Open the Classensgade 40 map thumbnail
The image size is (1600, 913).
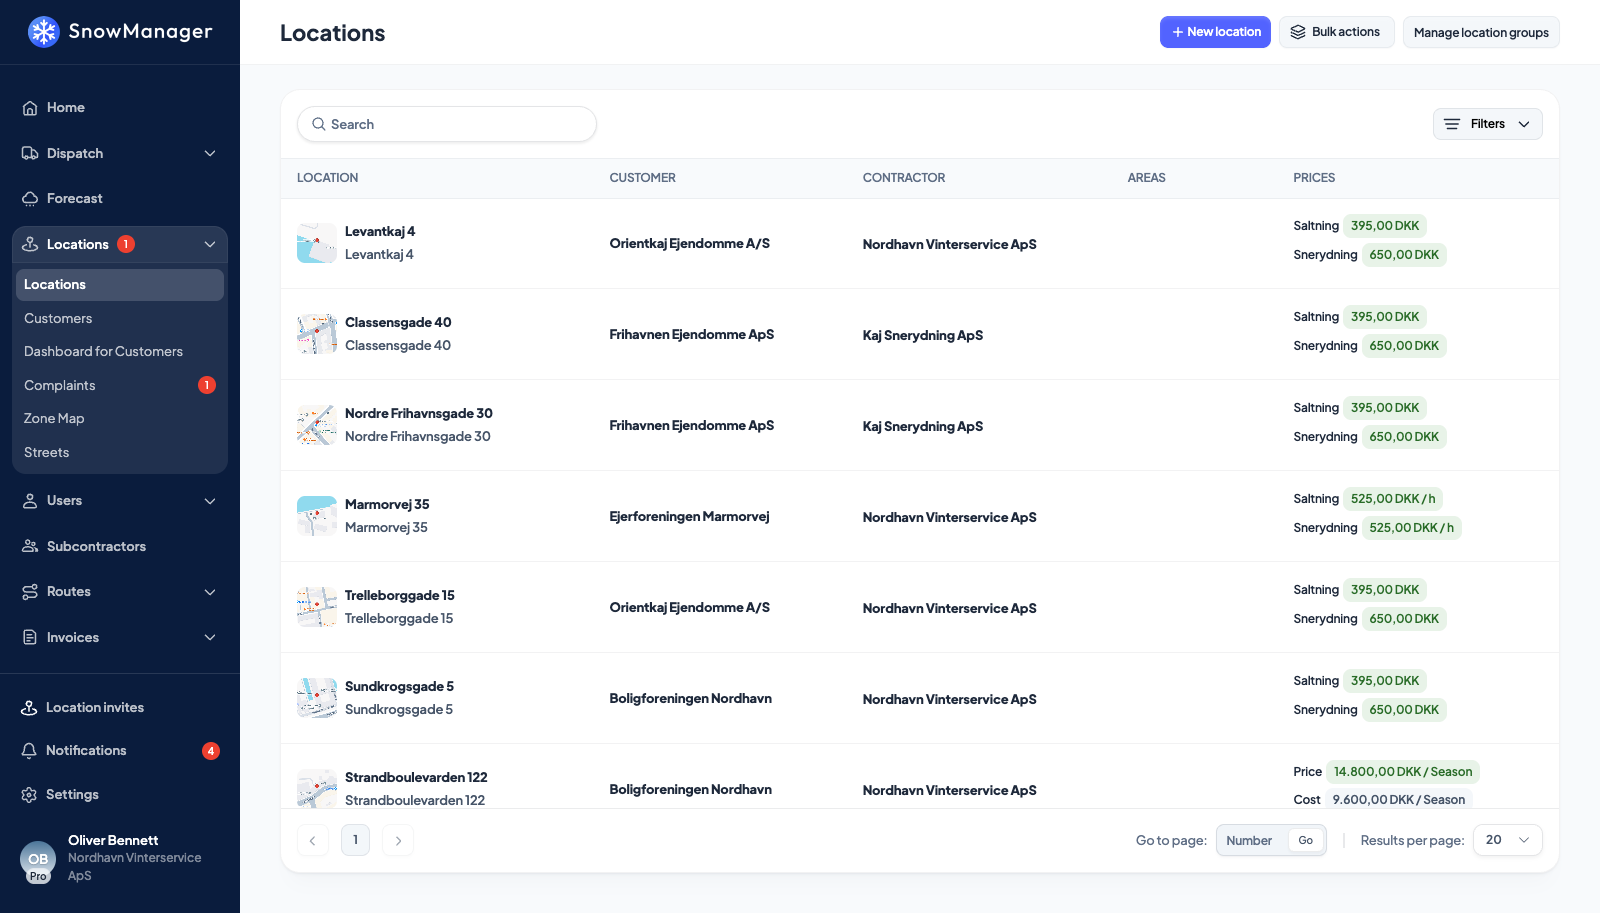(x=317, y=334)
